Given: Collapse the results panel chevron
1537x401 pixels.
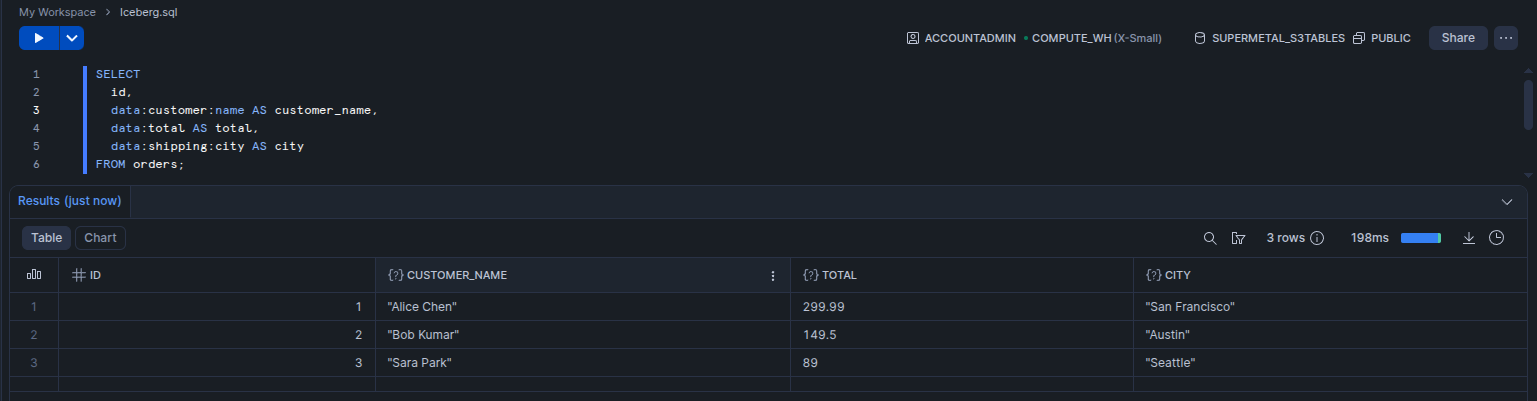Looking at the screenshot, I should [x=1508, y=201].
